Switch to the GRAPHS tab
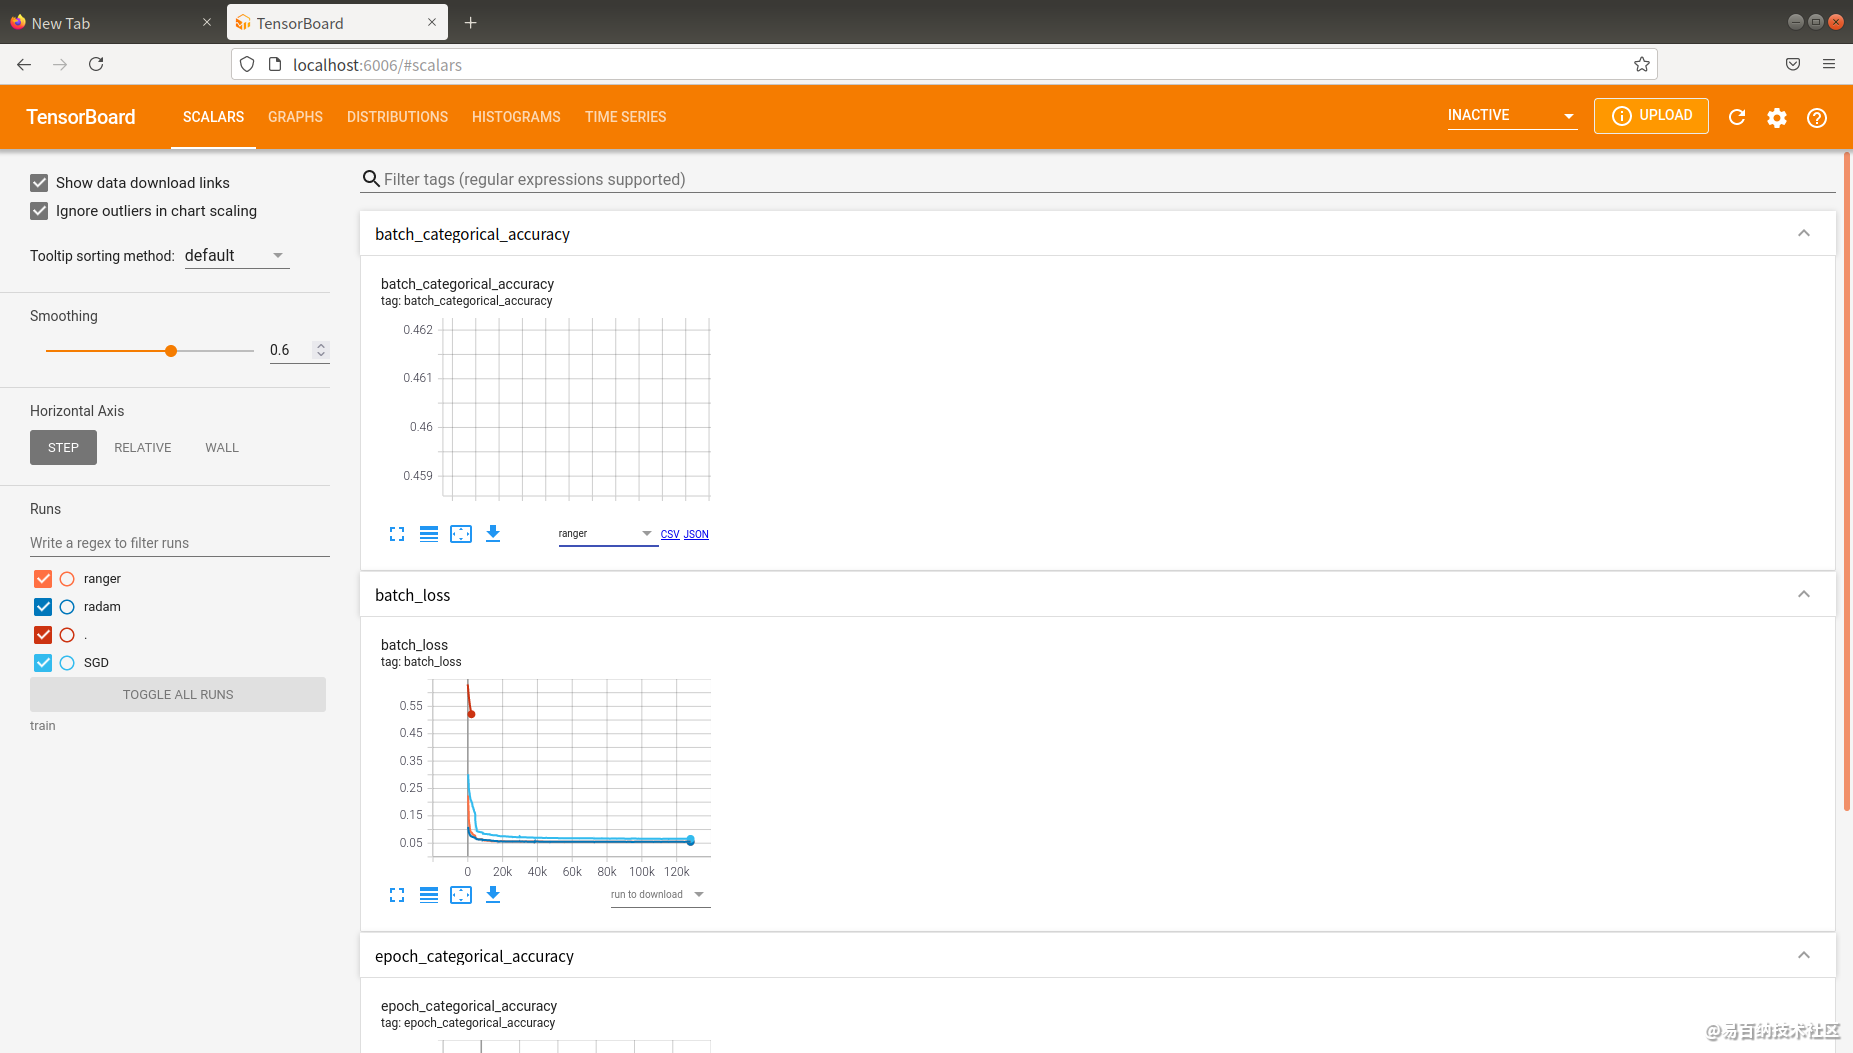 click(x=295, y=117)
